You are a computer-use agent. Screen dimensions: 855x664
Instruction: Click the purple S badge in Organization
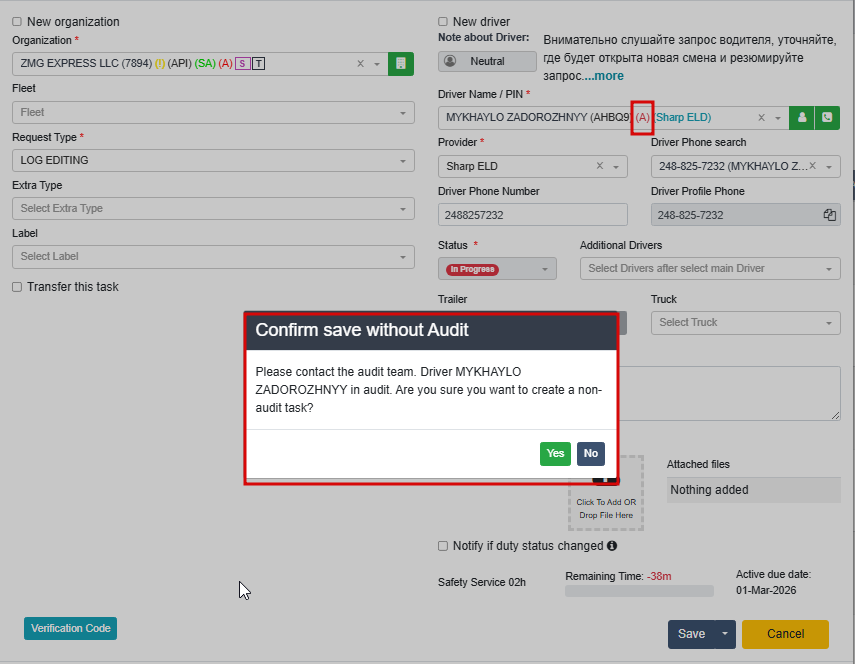242,64
